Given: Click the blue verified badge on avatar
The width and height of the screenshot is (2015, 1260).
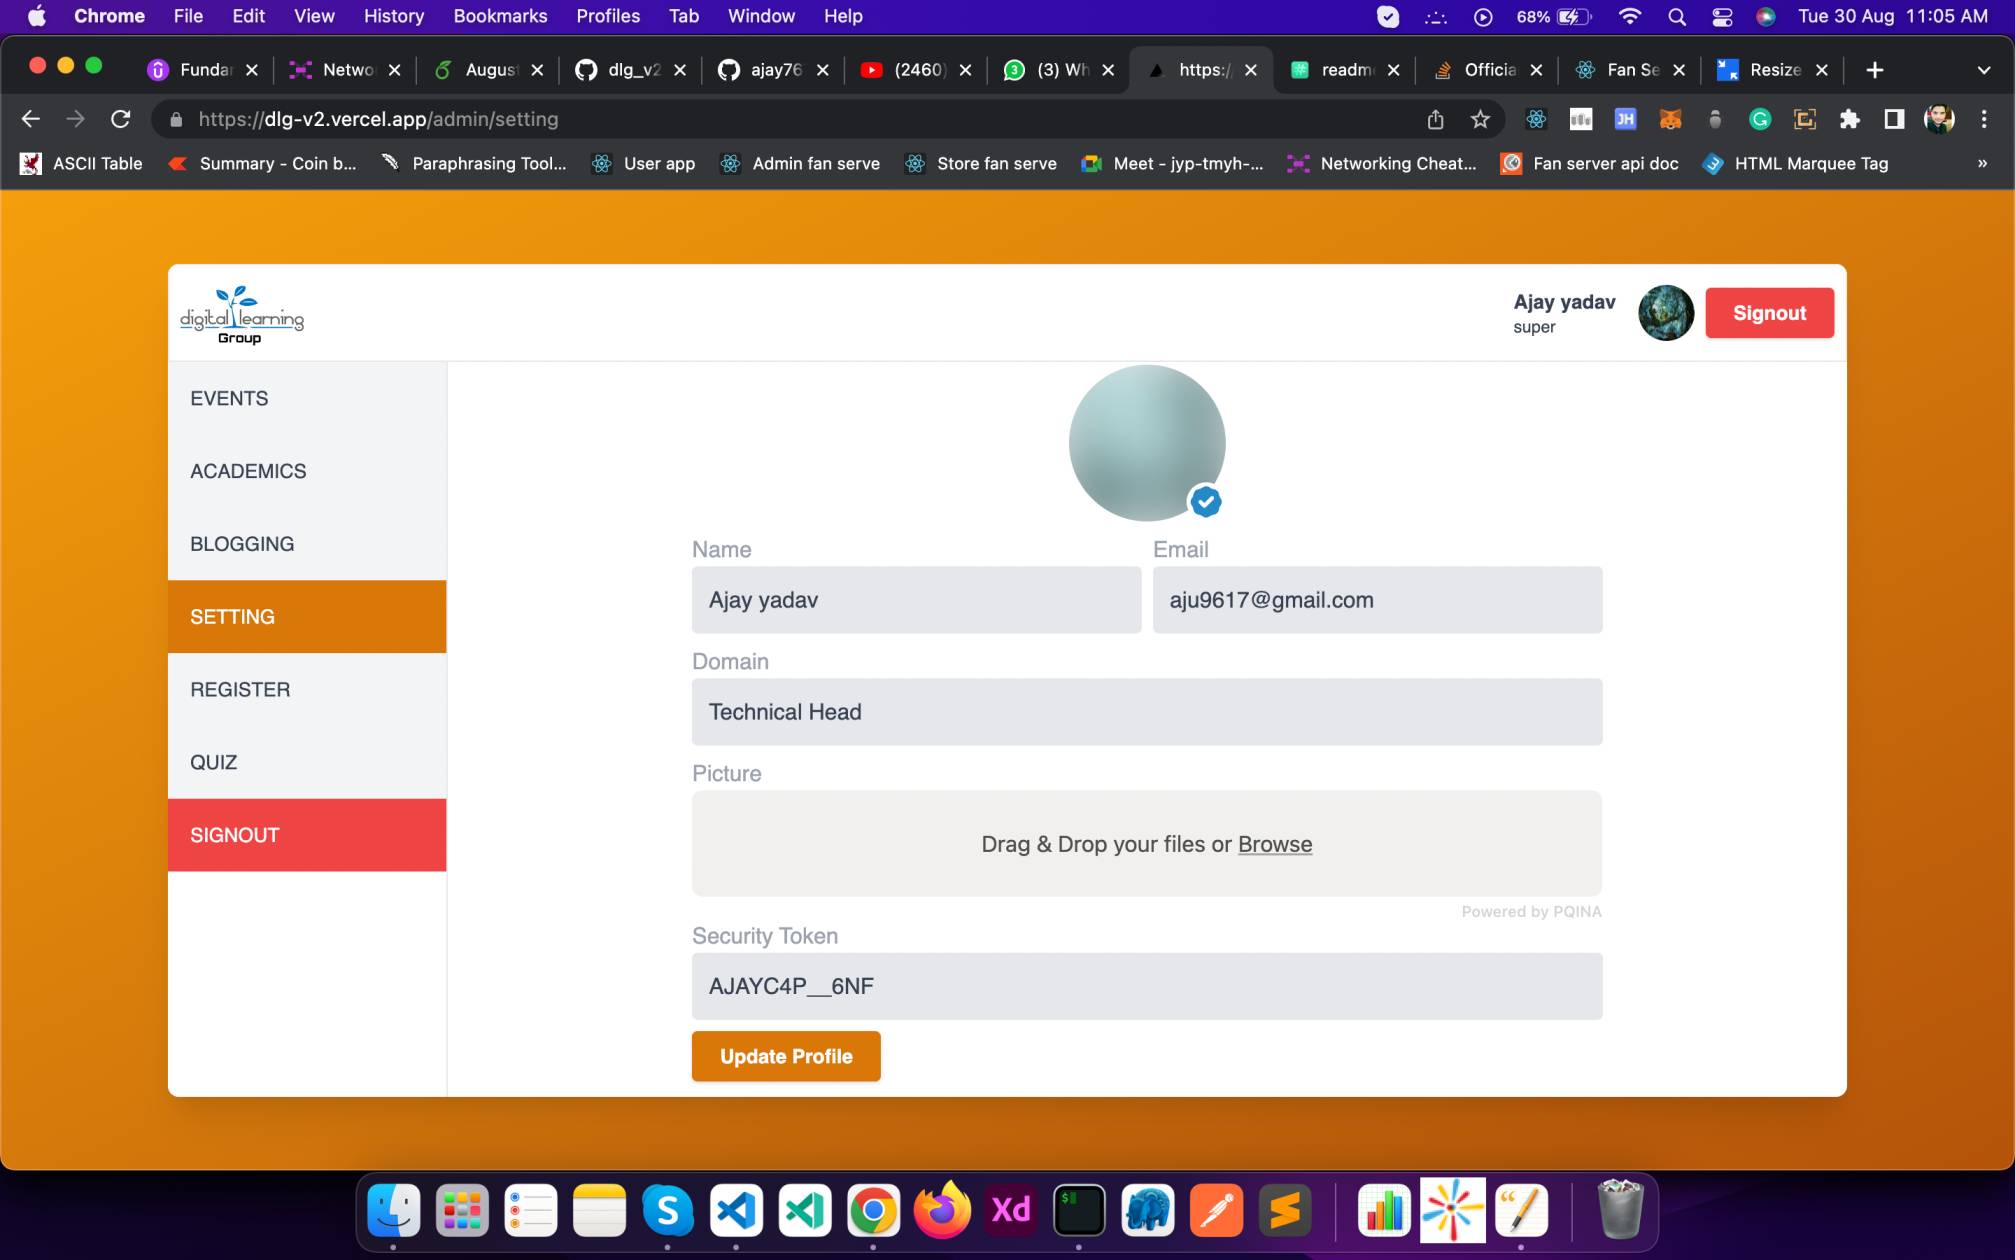Looking at the screenshot, I should point(1206,502).
